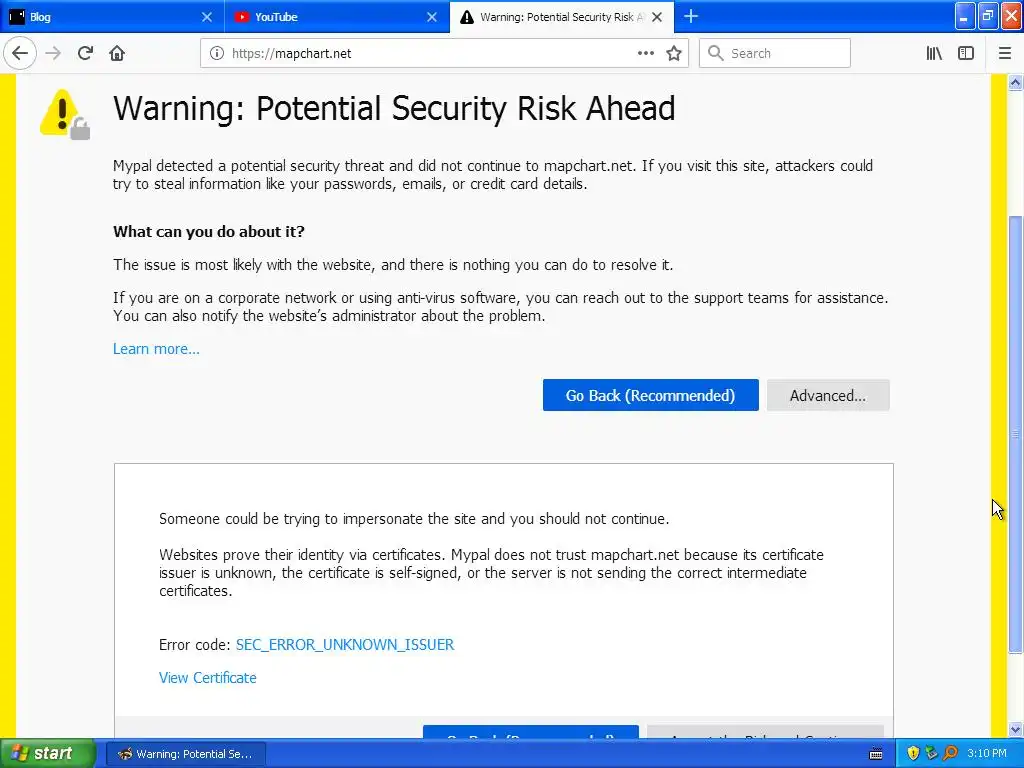
Task: Open the Library icon in toolbar
Action: [x=934, y=54]
